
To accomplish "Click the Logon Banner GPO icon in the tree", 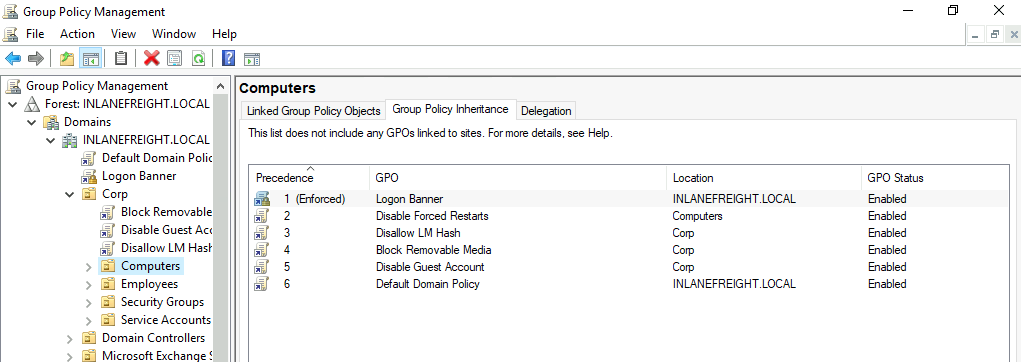I will click(x=89, y=176).
